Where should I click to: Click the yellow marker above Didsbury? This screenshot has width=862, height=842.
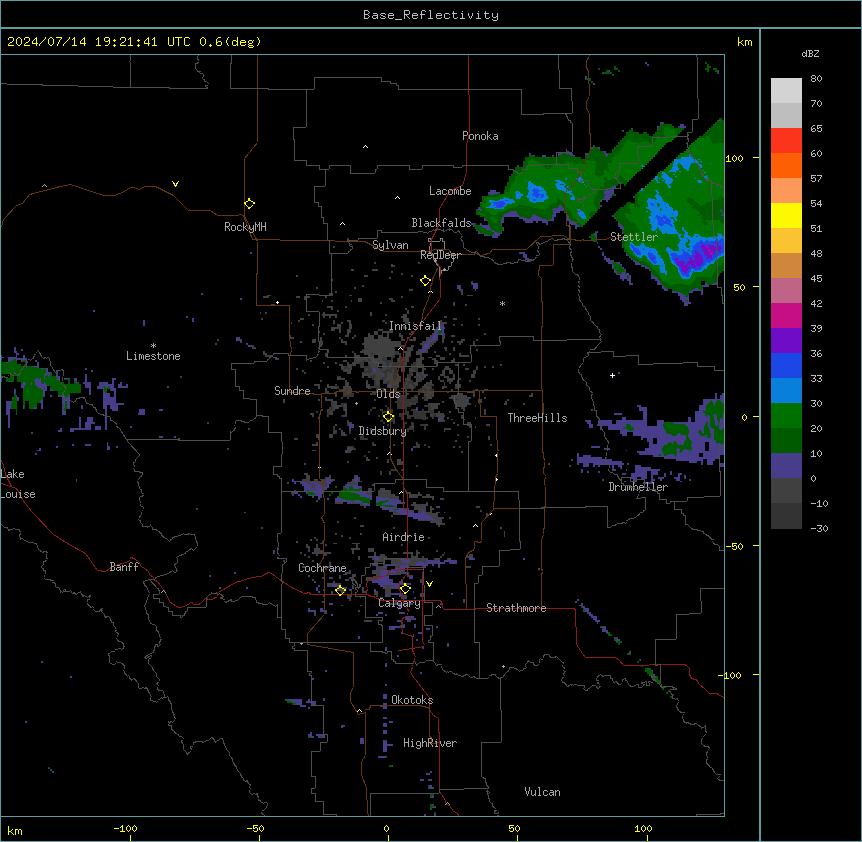pos(388,417)
